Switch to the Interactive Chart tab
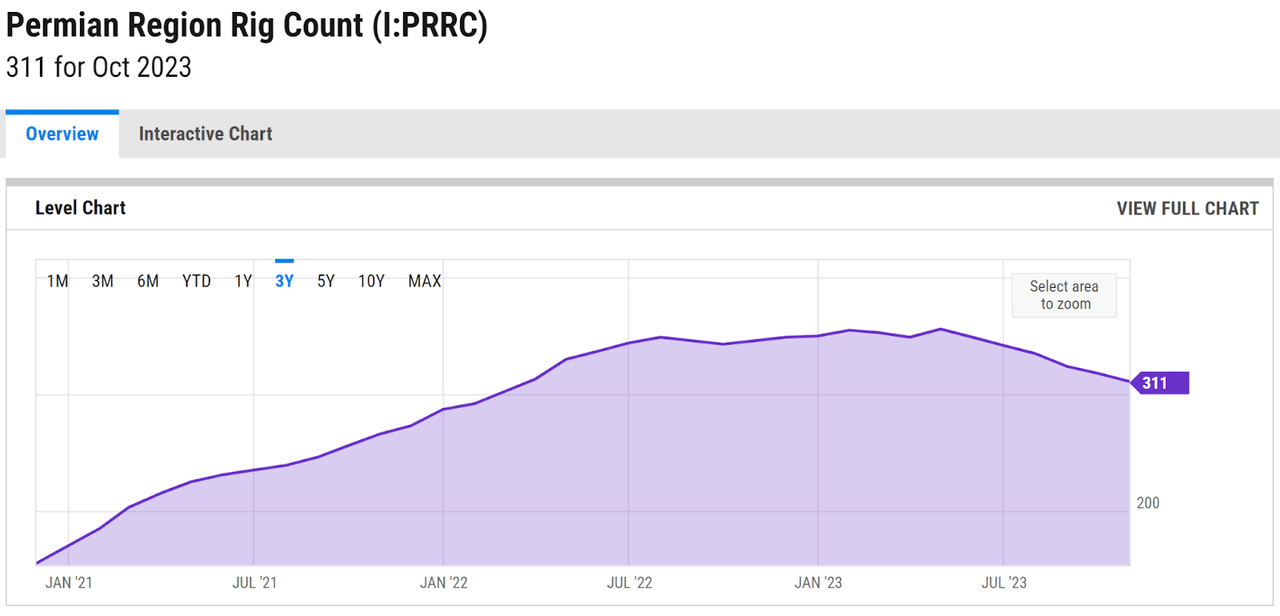The image size is (1280, 616). click(x=205, y=133)
